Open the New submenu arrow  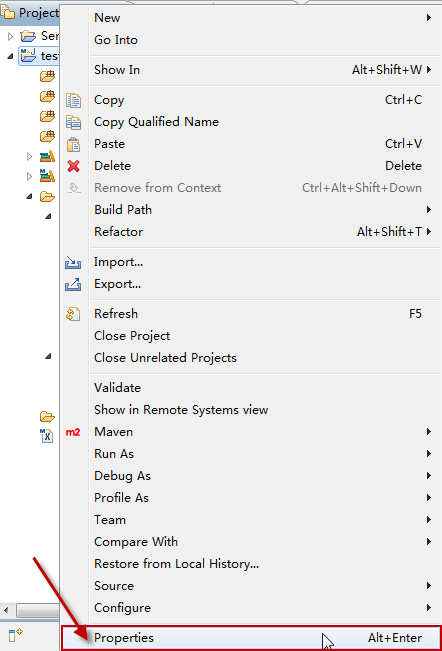pos(429,17)
